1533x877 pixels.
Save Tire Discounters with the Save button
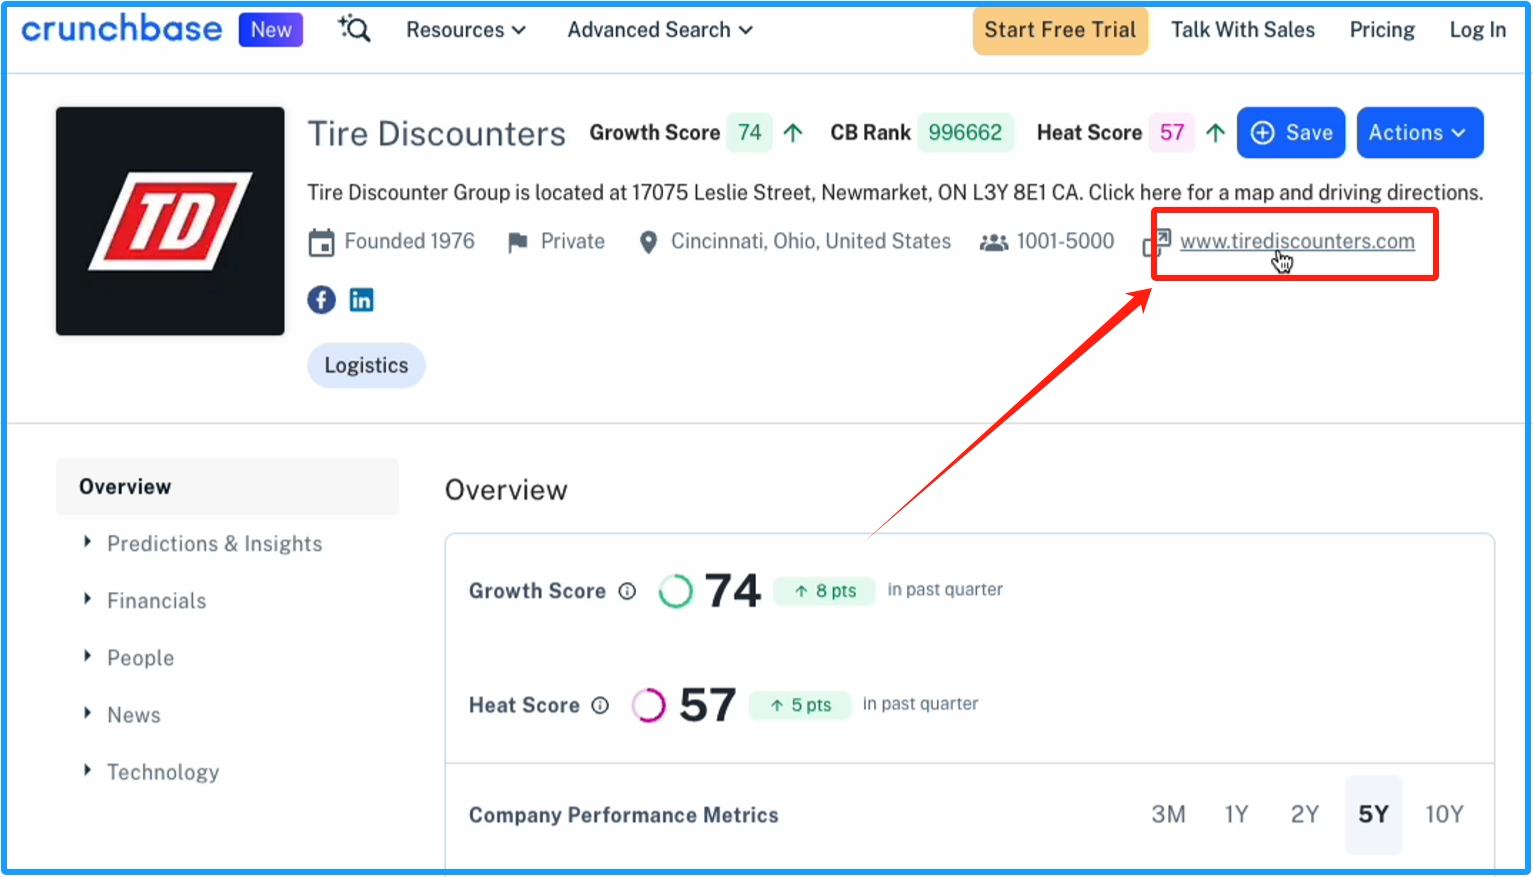[1291, 132]
